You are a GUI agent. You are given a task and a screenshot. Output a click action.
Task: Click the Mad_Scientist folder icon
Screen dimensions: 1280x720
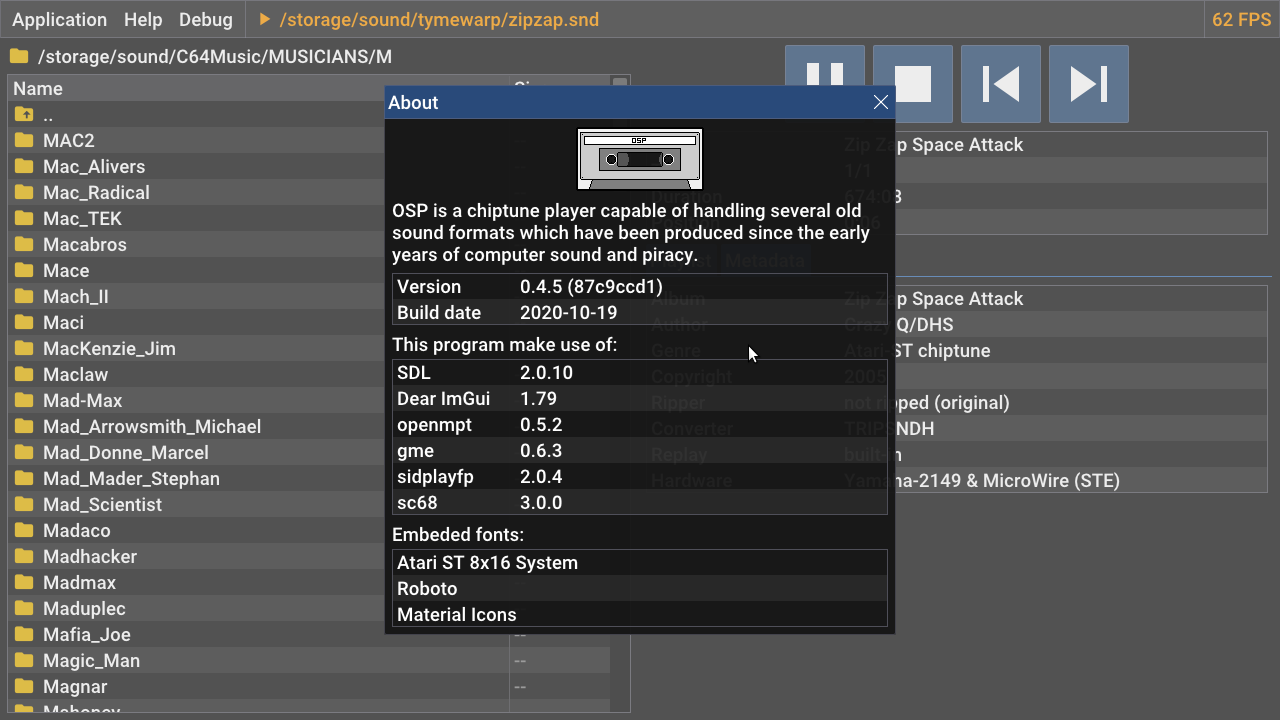pos(24,505)
